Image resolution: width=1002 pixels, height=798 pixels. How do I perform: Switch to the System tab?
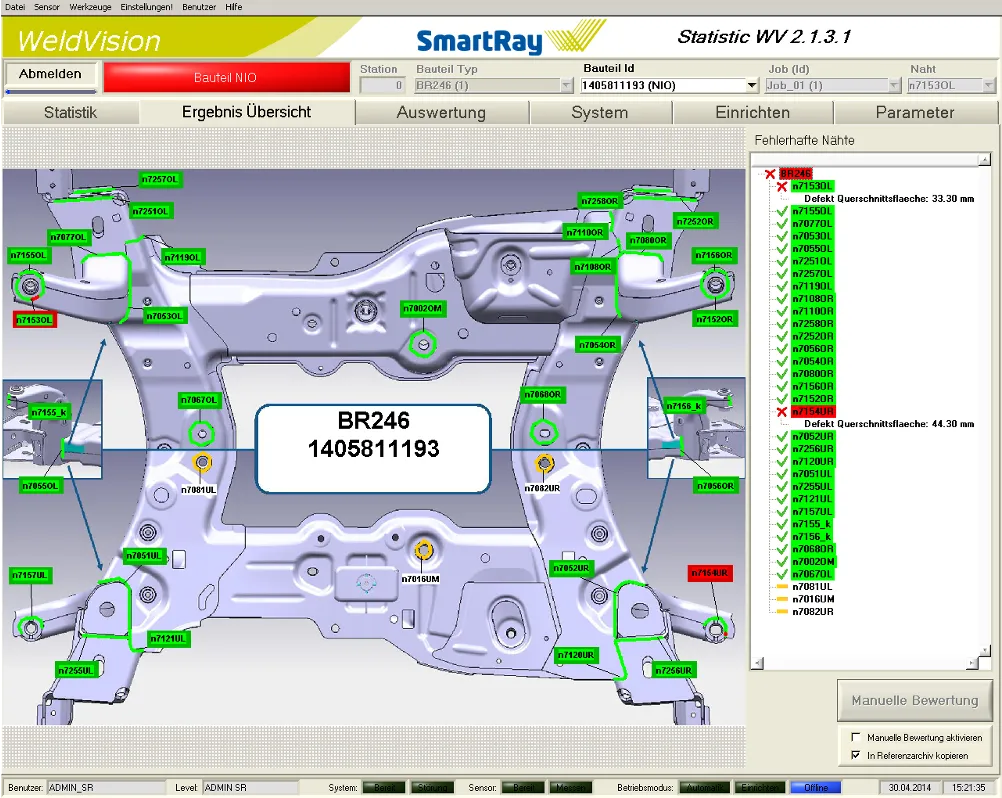[x=600, y=112]
